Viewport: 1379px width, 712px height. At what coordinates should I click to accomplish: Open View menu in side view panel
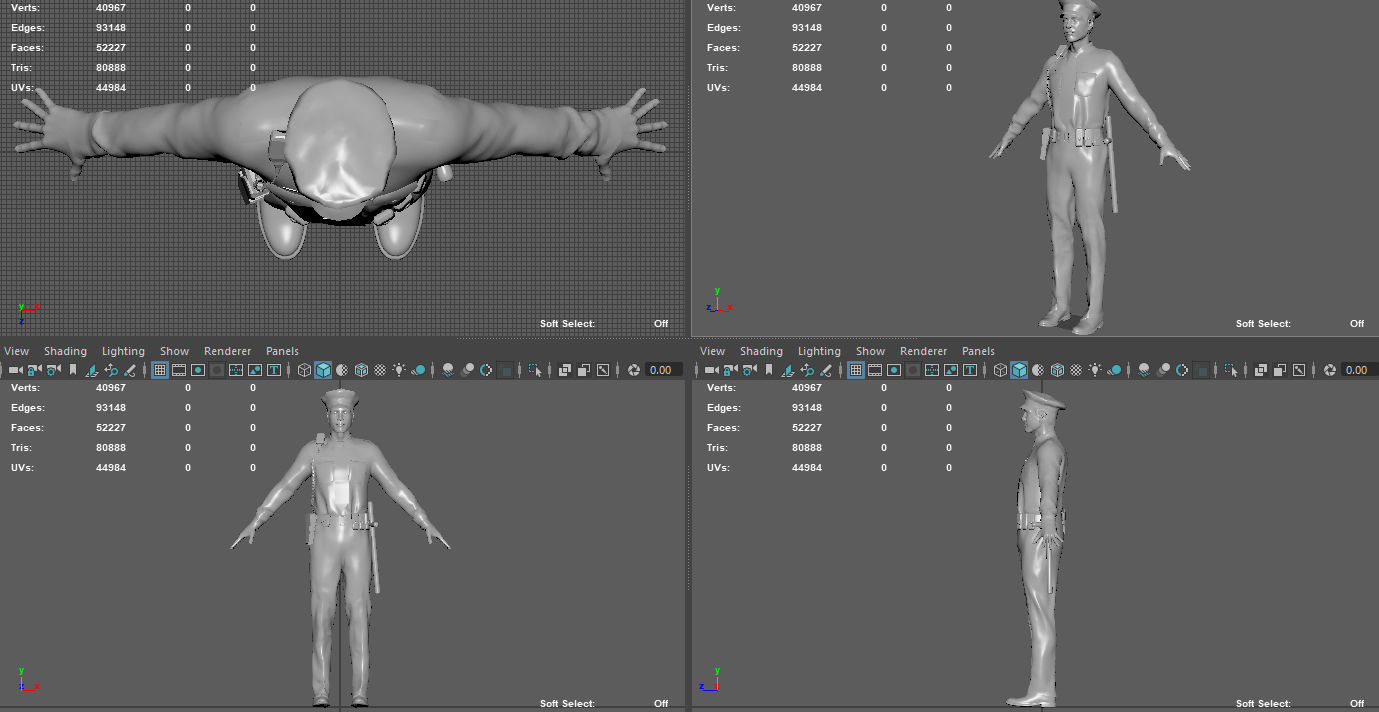pyautogui.click(x=713, y=351)
